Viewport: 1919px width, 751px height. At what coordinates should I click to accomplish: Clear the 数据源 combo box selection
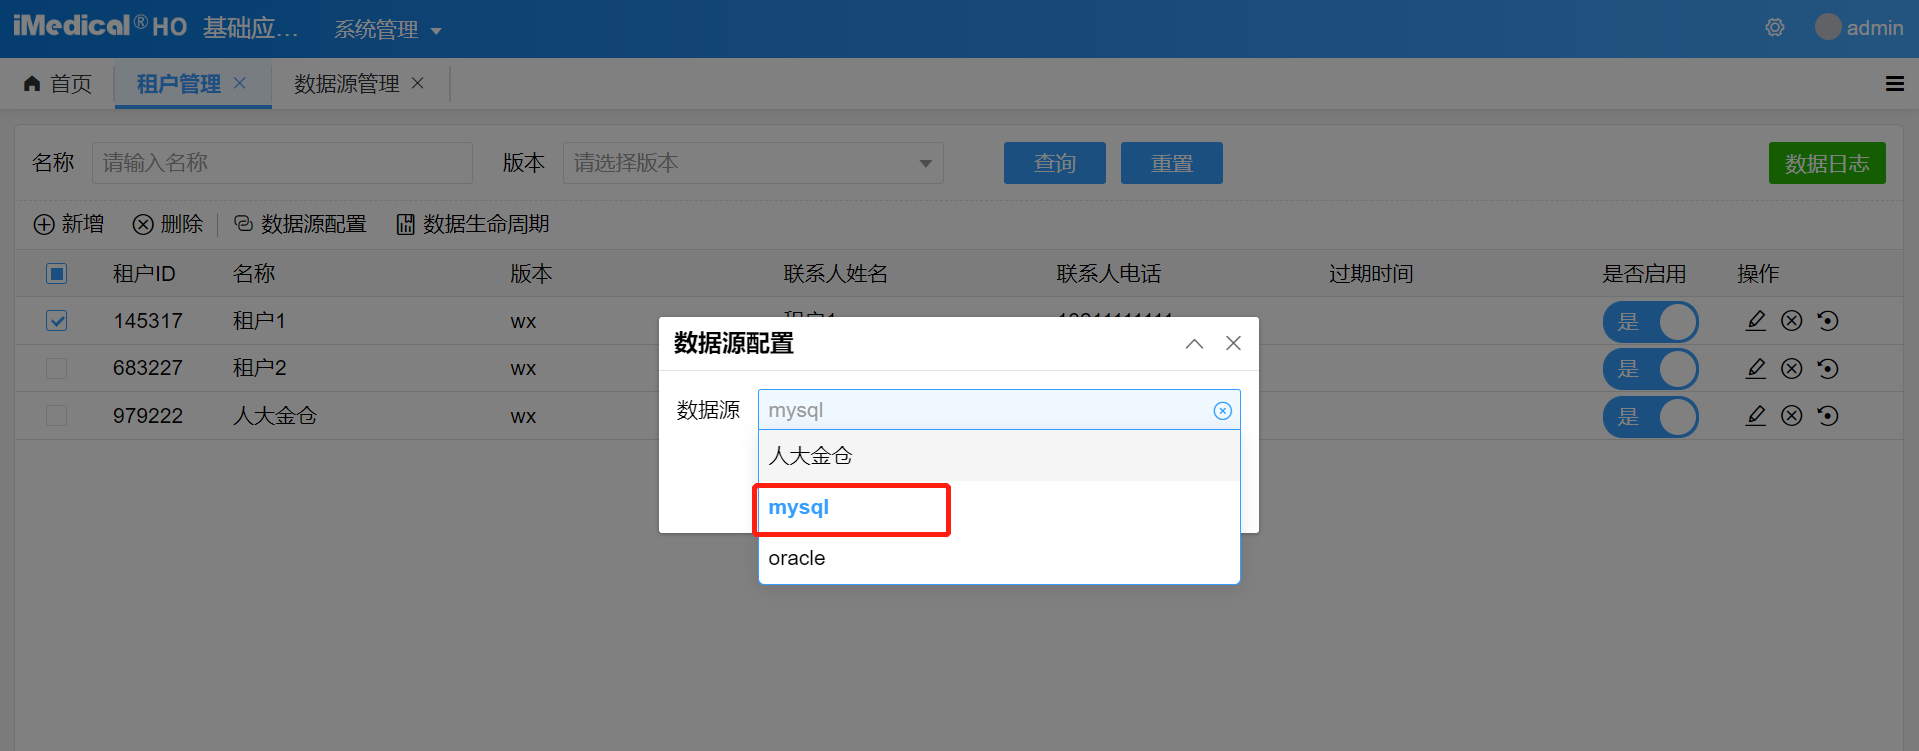[x=1222, y=411]
